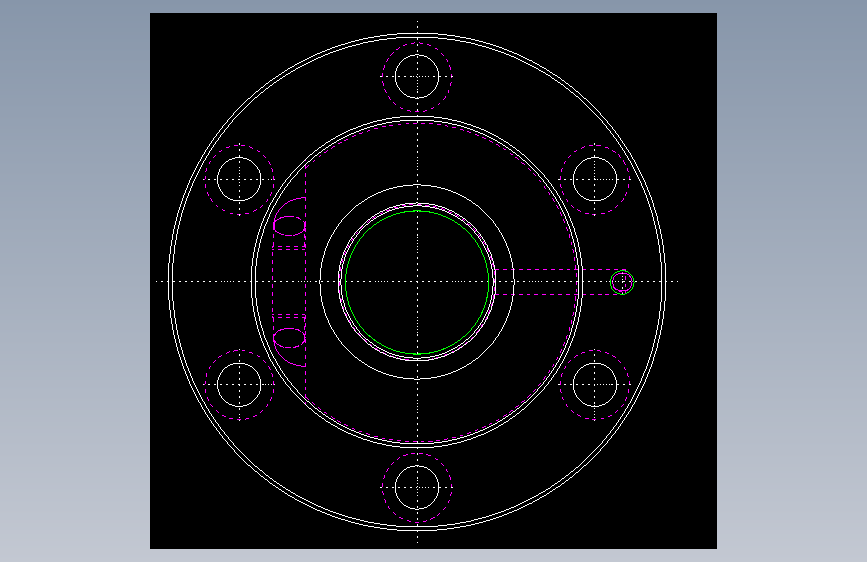Select the lower magenta ellipse on left
The height and width of the screenshot is (562, 867).
[x=289, y=338]
